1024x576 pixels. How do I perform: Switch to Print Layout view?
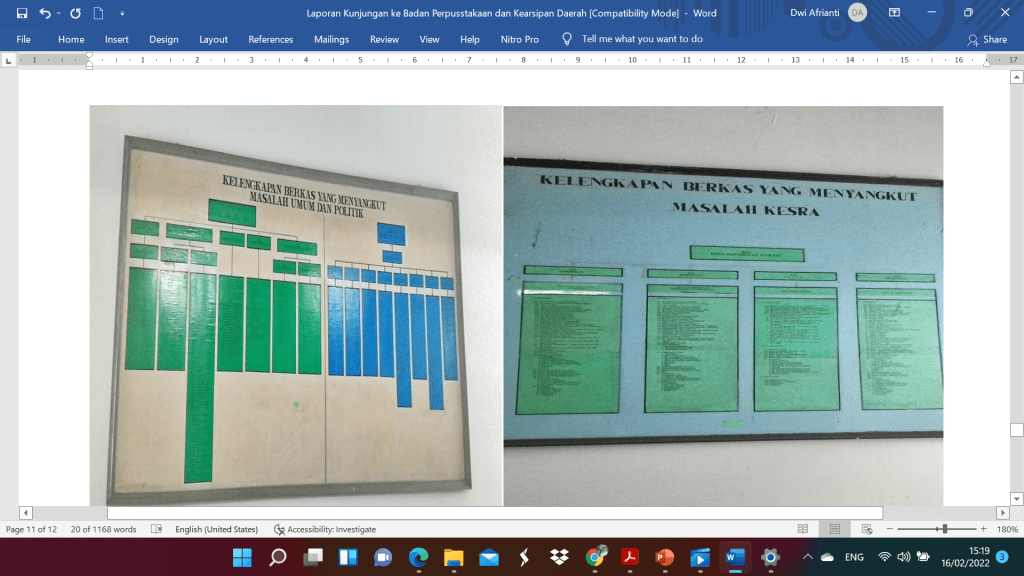click(x=834, y=529)
